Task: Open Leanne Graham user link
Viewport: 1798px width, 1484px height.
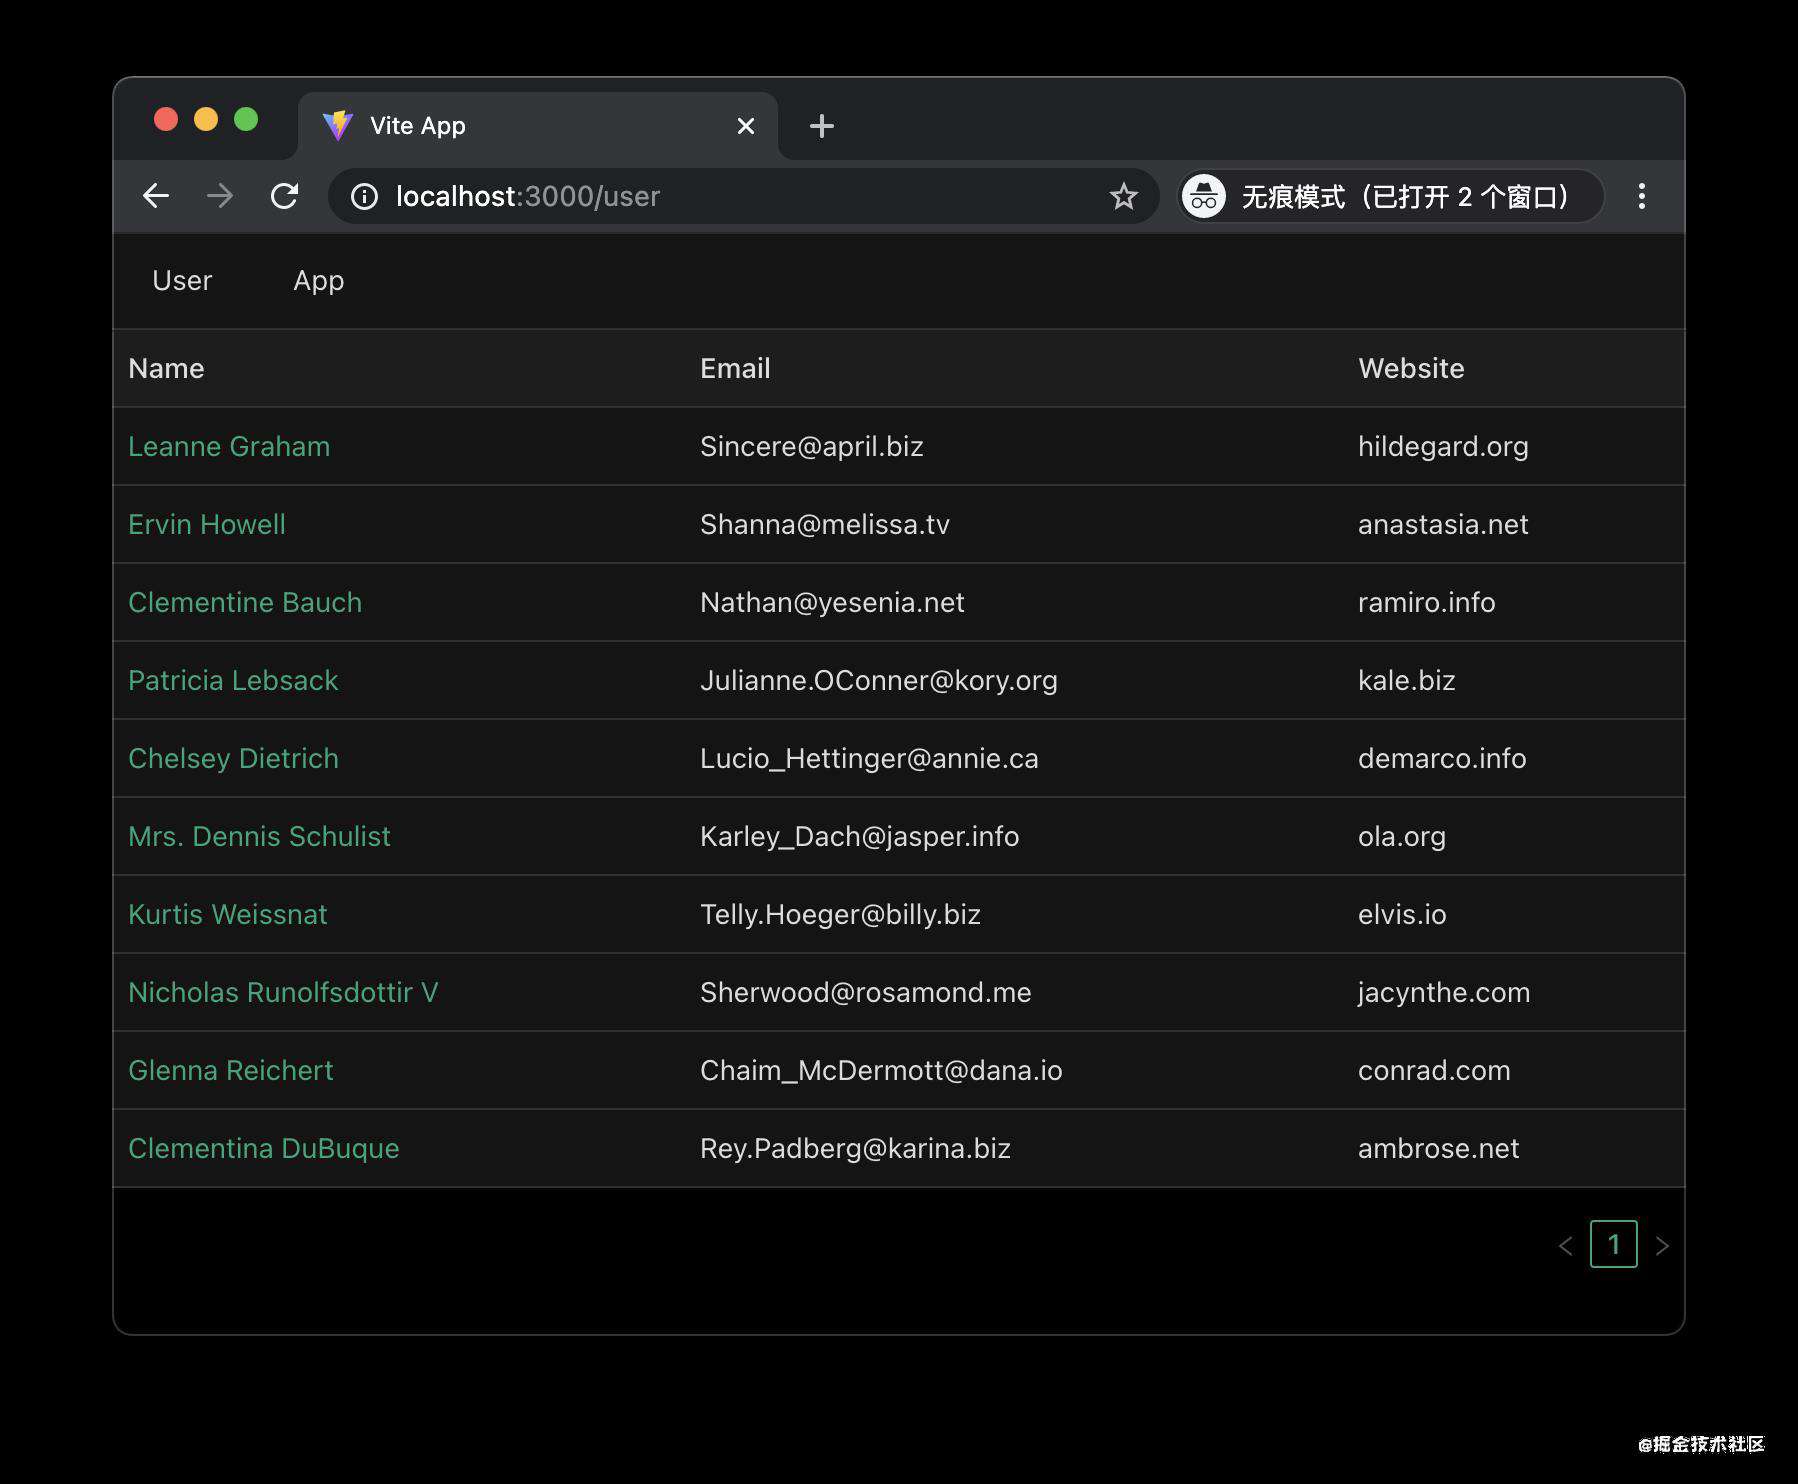Action: coord(229,447)
